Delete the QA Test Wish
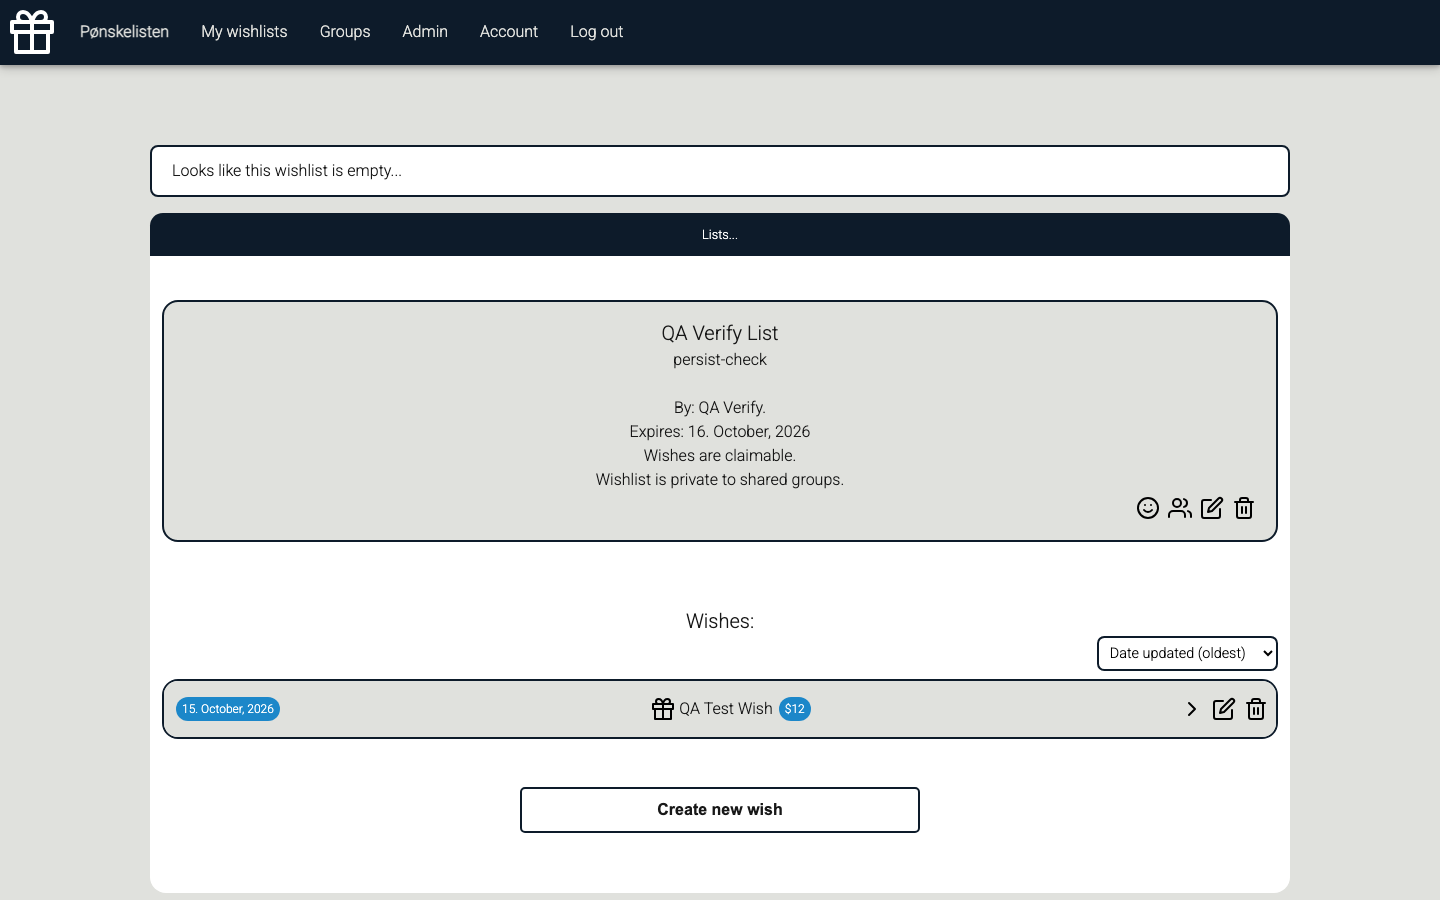 coord(1256,709)
